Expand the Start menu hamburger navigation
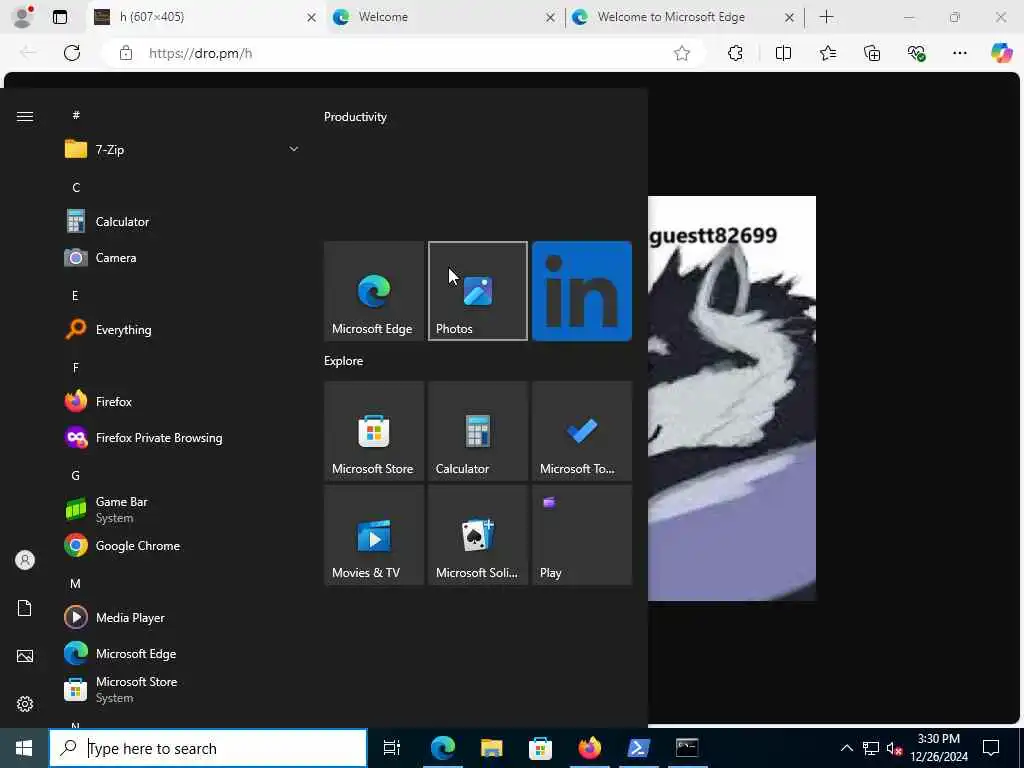1024x768 pixels. tap(25, 117)
